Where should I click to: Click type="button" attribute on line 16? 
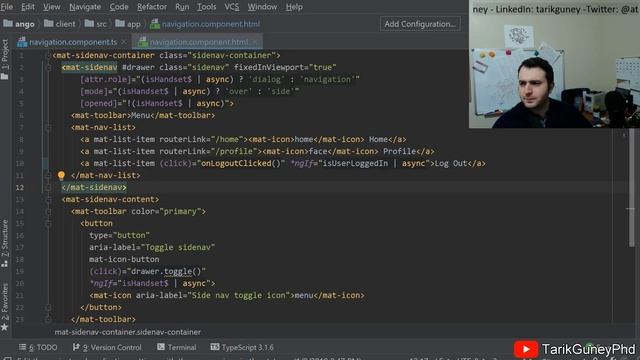(x=119, y=236)
